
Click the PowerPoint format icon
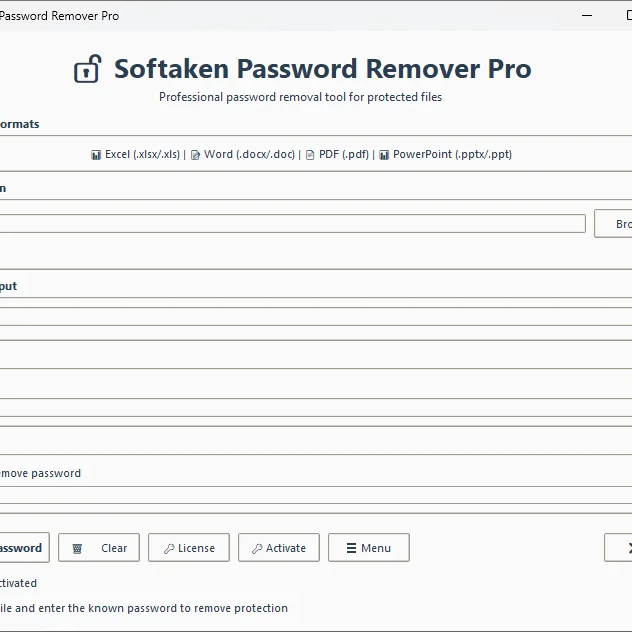384,155
